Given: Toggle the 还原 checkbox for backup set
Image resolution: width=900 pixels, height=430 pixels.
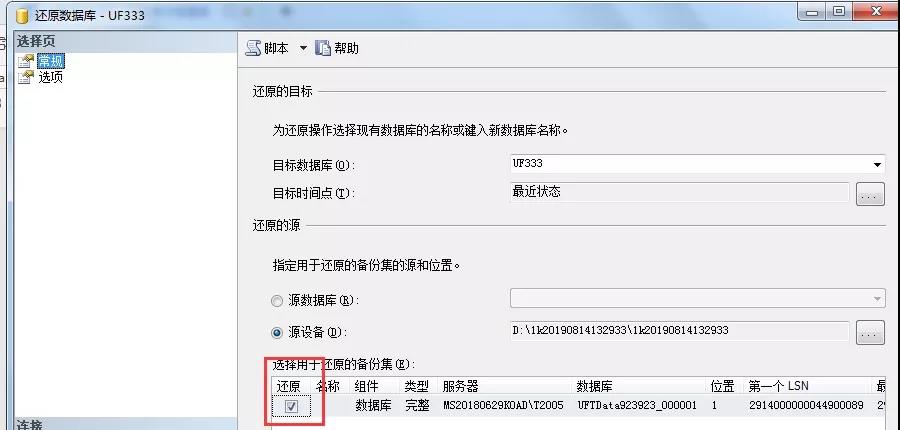Looking at the screenshot, I should [x=292, y=406].
